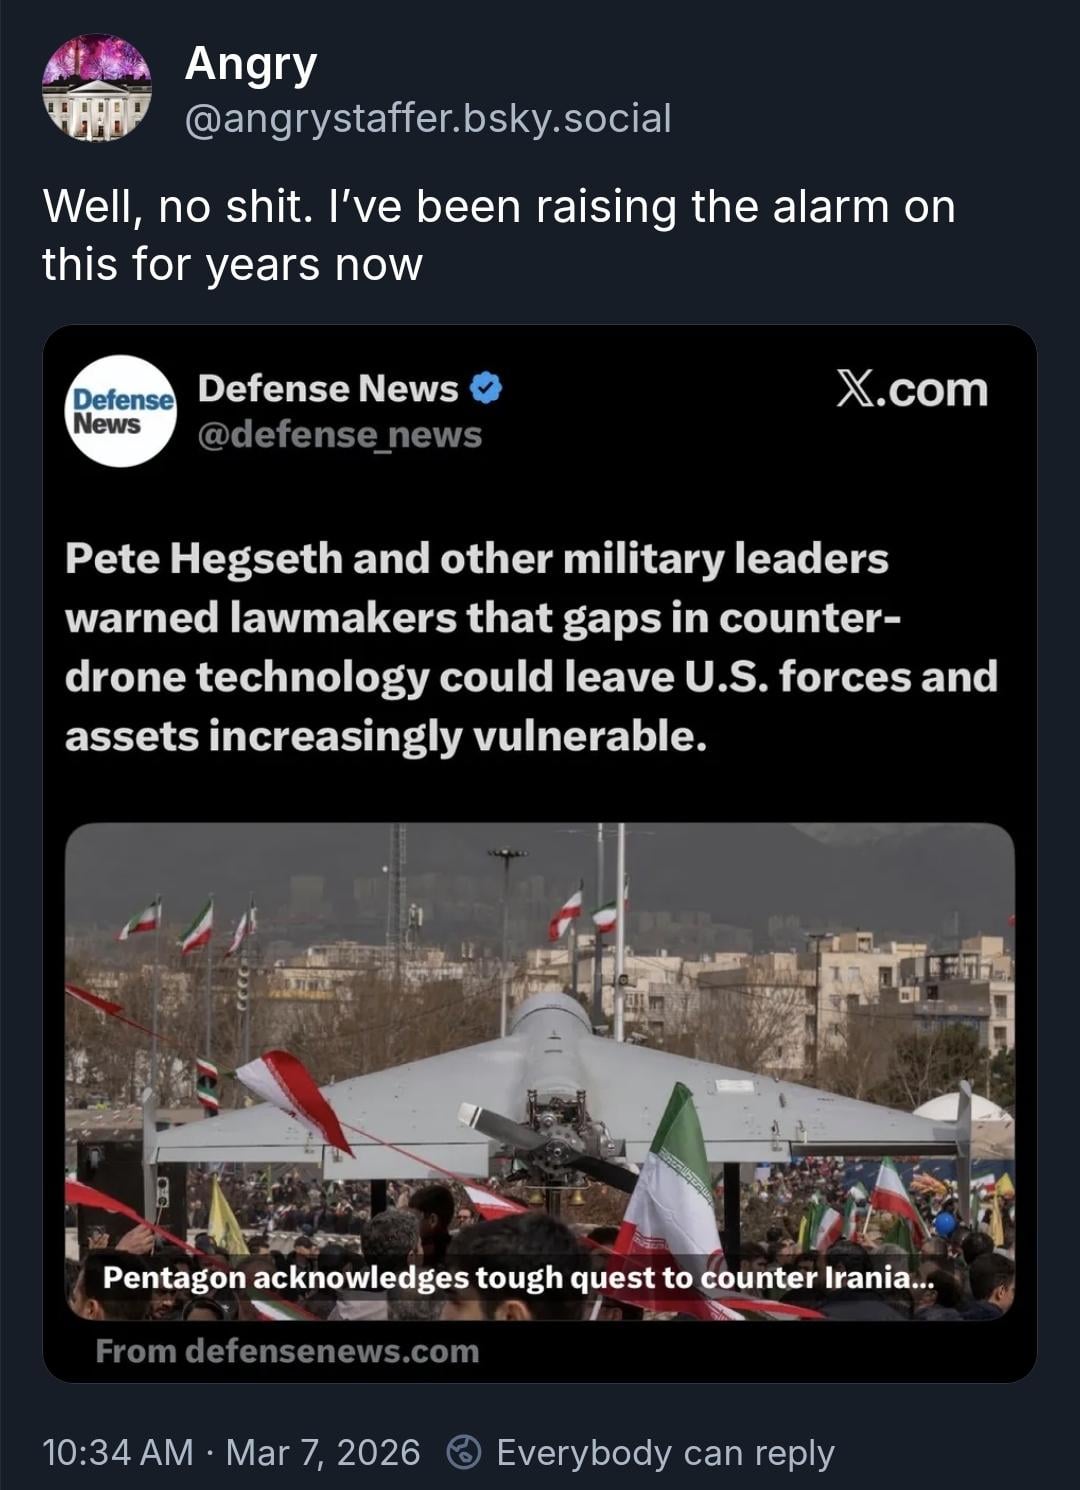
Task: Open the @defense_news handle
Action: (340, 435)
